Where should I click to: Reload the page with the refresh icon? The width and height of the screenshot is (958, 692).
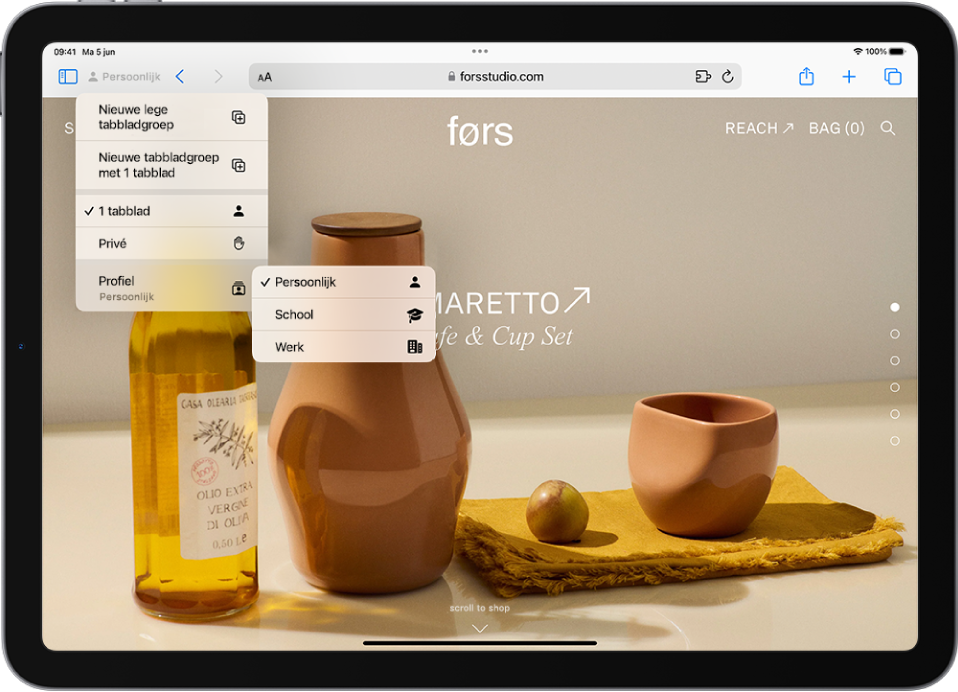coord(728,76)
